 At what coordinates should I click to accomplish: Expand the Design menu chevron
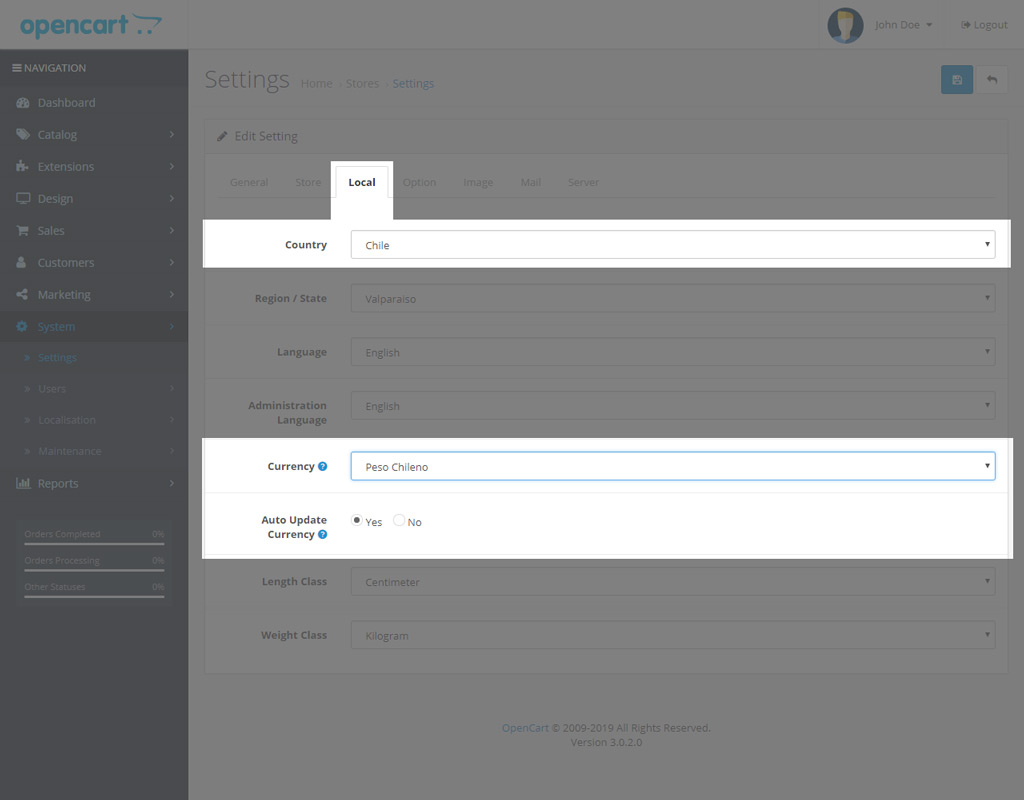point(172,199)
